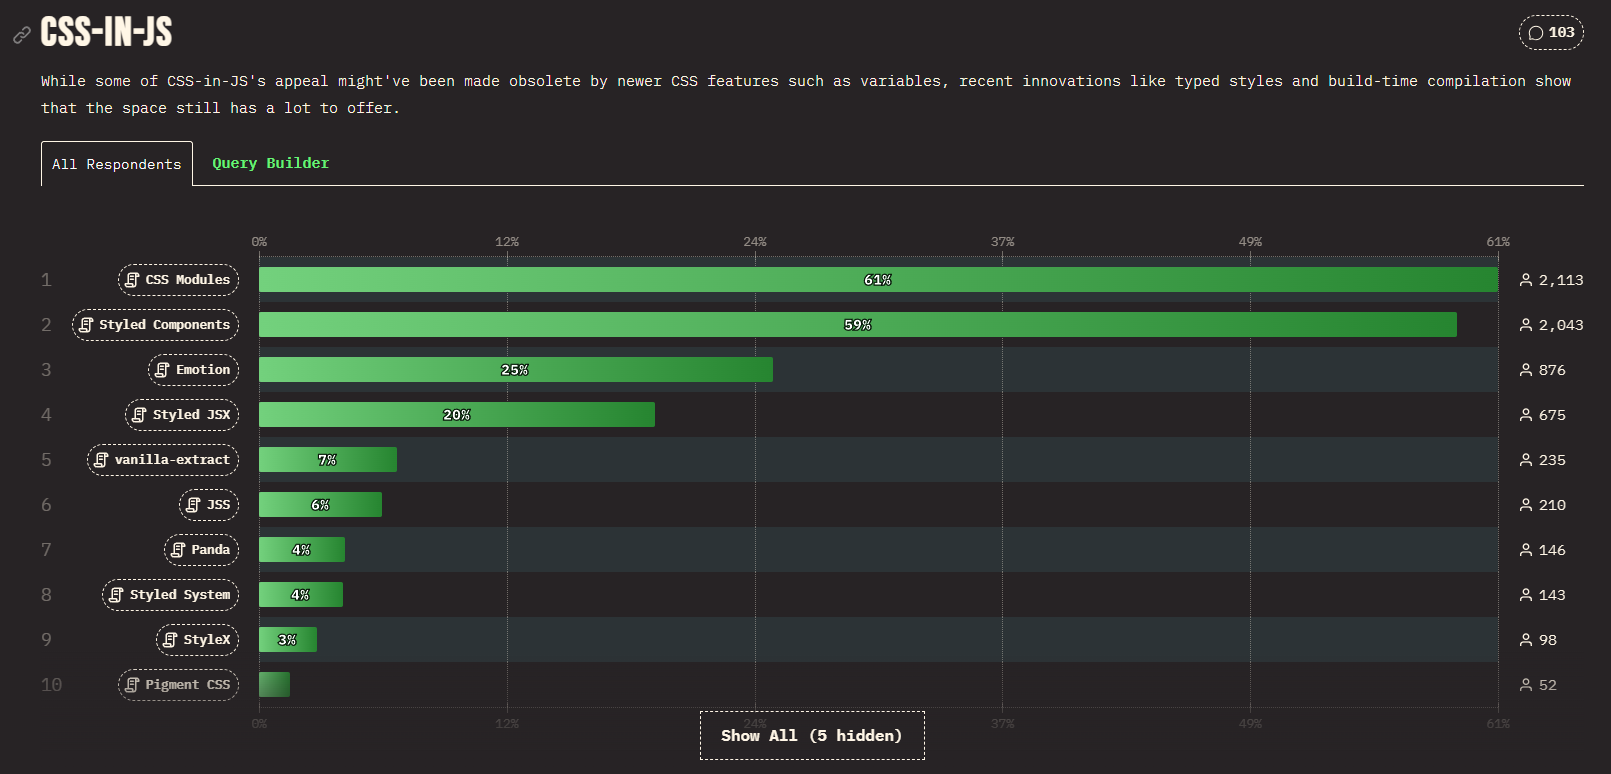Click the note icon in vanilla-extract label
This screenshot has height=774, width=1611.
click(101, 460)
